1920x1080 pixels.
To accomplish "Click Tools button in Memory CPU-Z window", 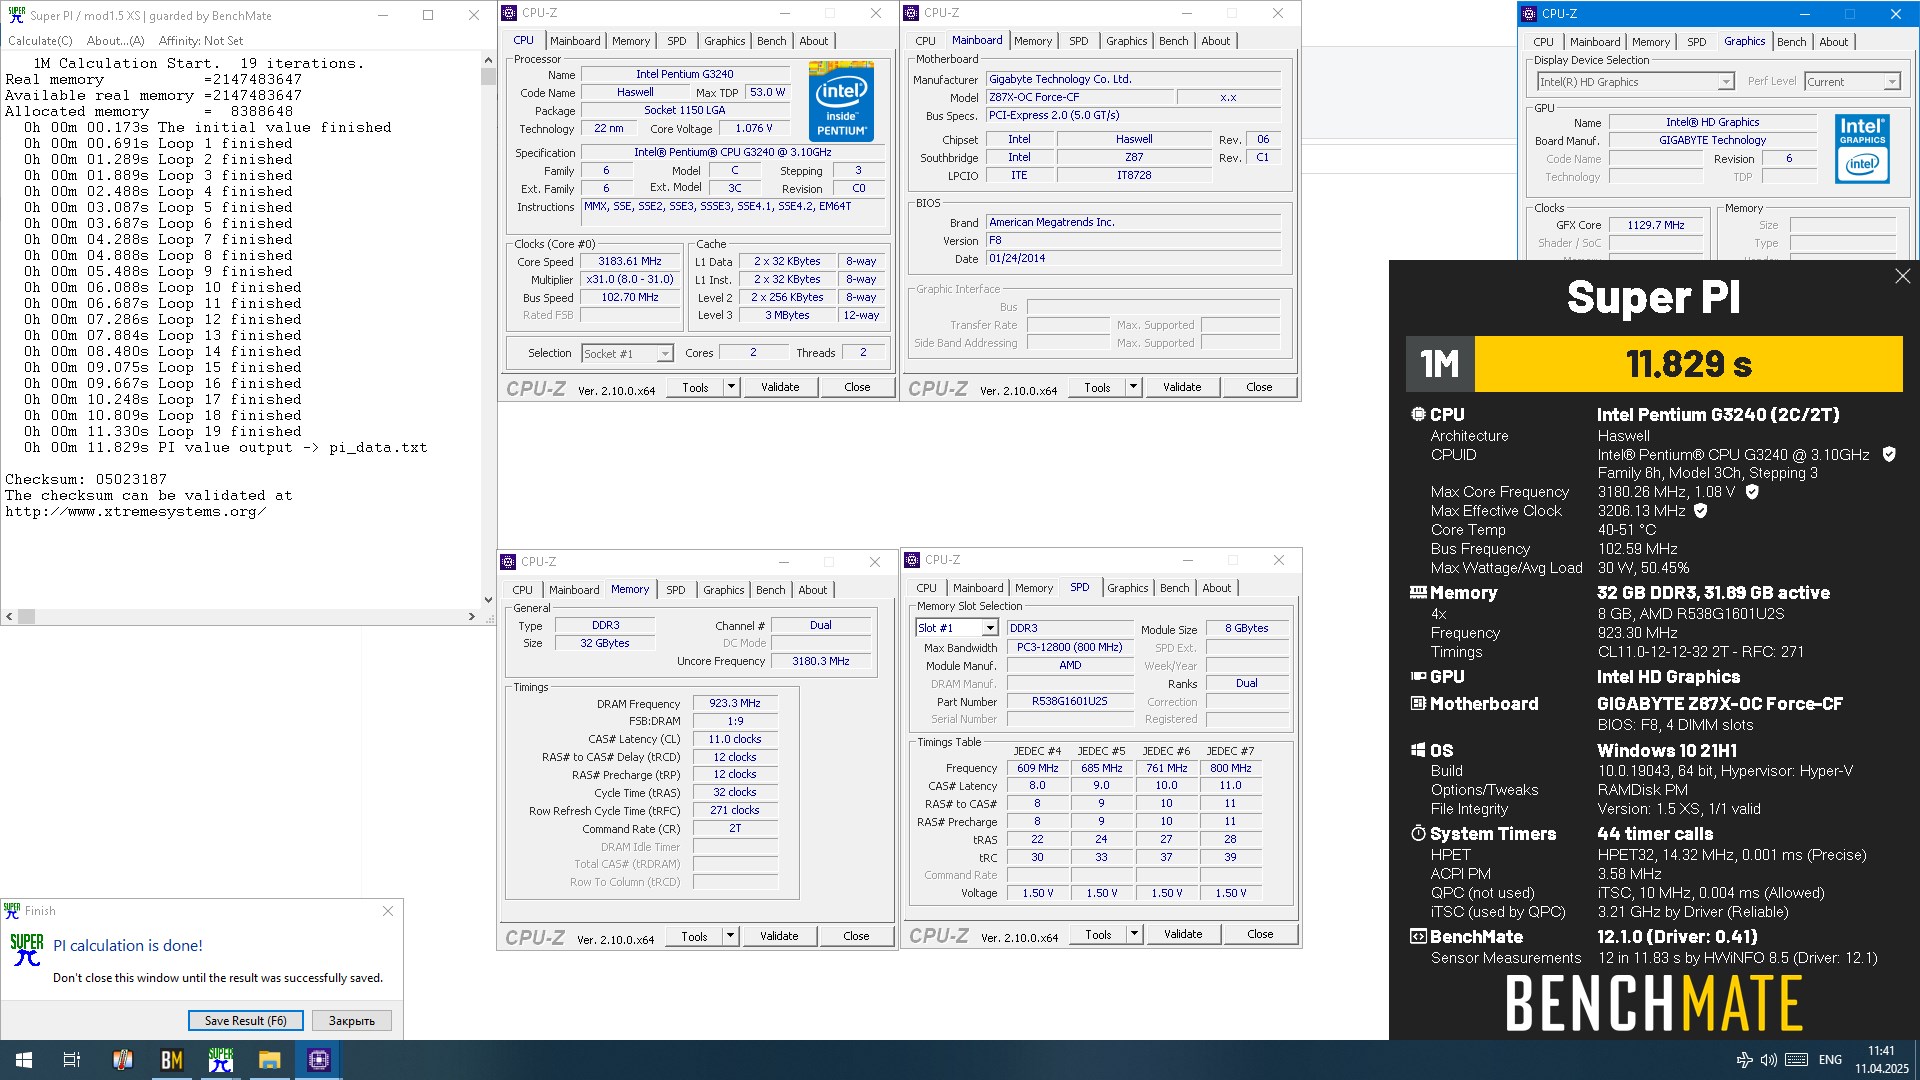I will point(694,936).
